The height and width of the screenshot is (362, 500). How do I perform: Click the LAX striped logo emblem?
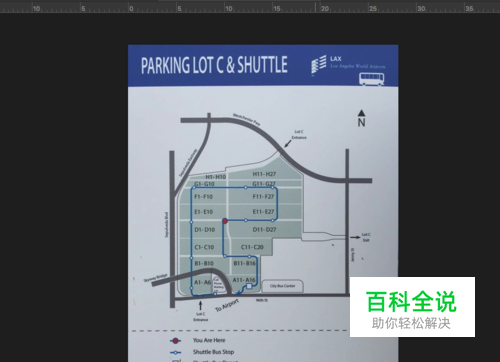coord(319,64)
